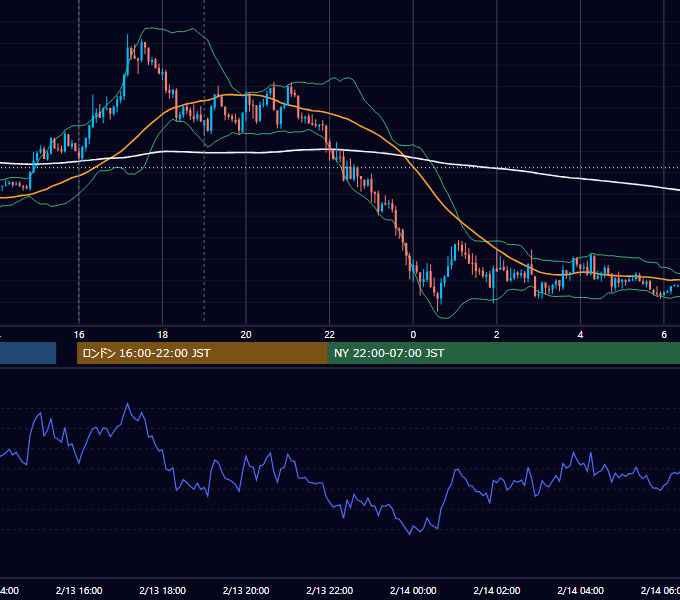Click the 20 hour label on price chart axis
Screen dimensions: 680x600
point(246,335)
